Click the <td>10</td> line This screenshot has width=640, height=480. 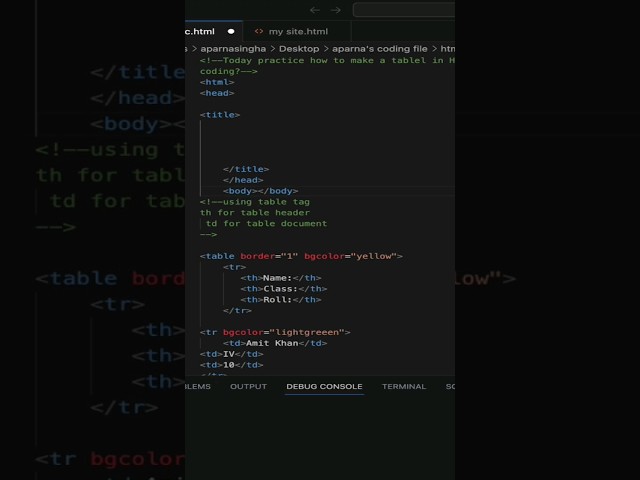[x=231, y=365]
